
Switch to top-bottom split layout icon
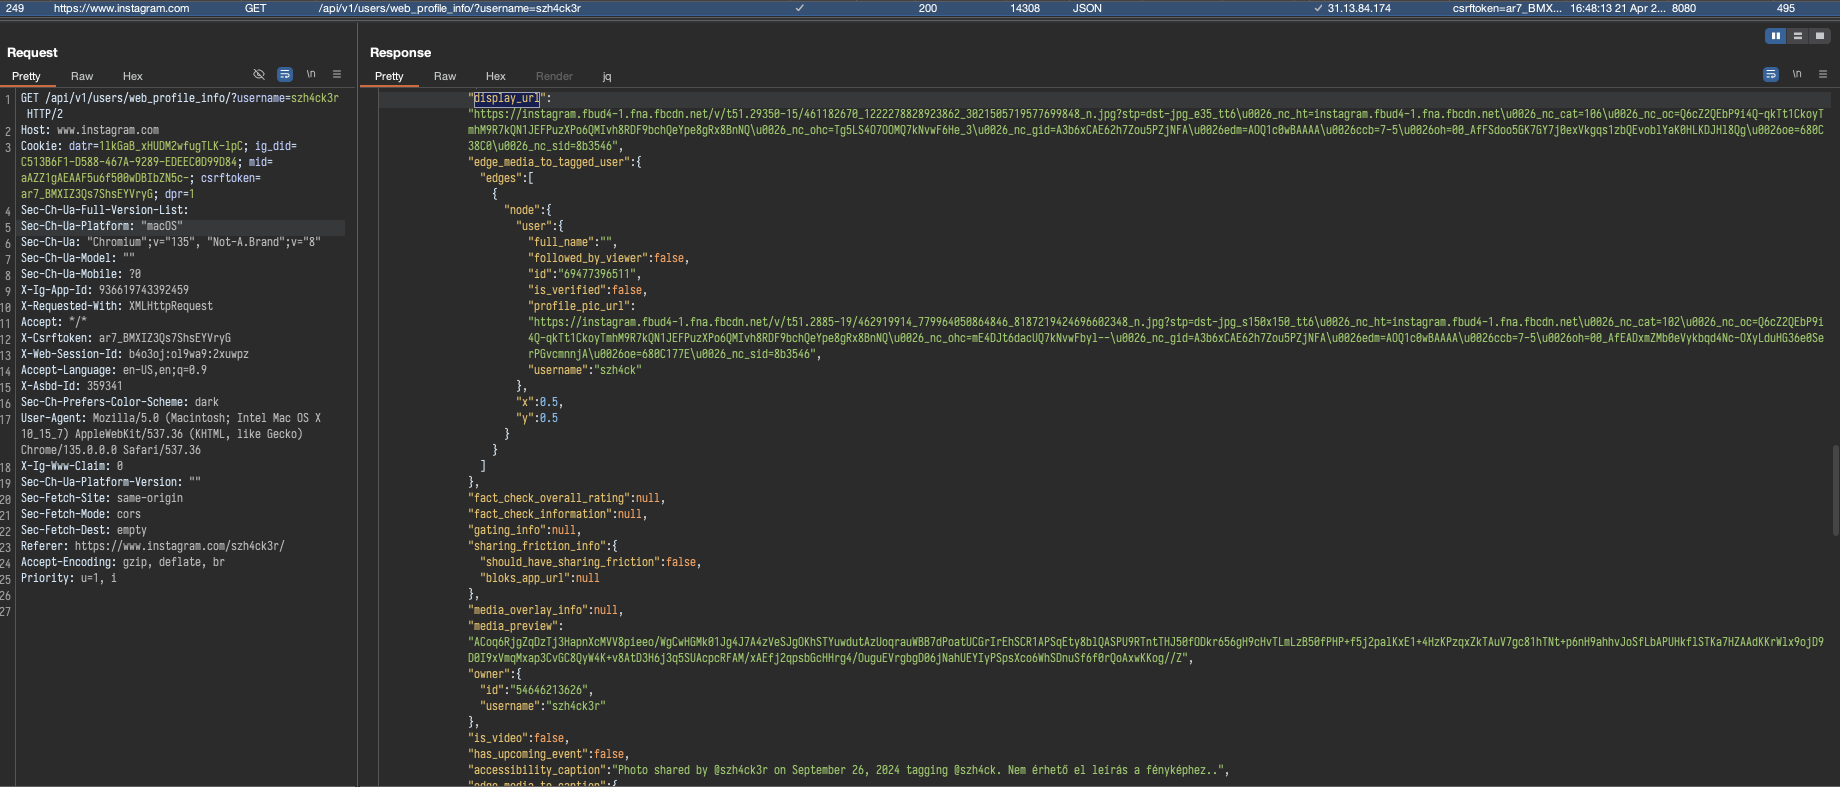1798,36
